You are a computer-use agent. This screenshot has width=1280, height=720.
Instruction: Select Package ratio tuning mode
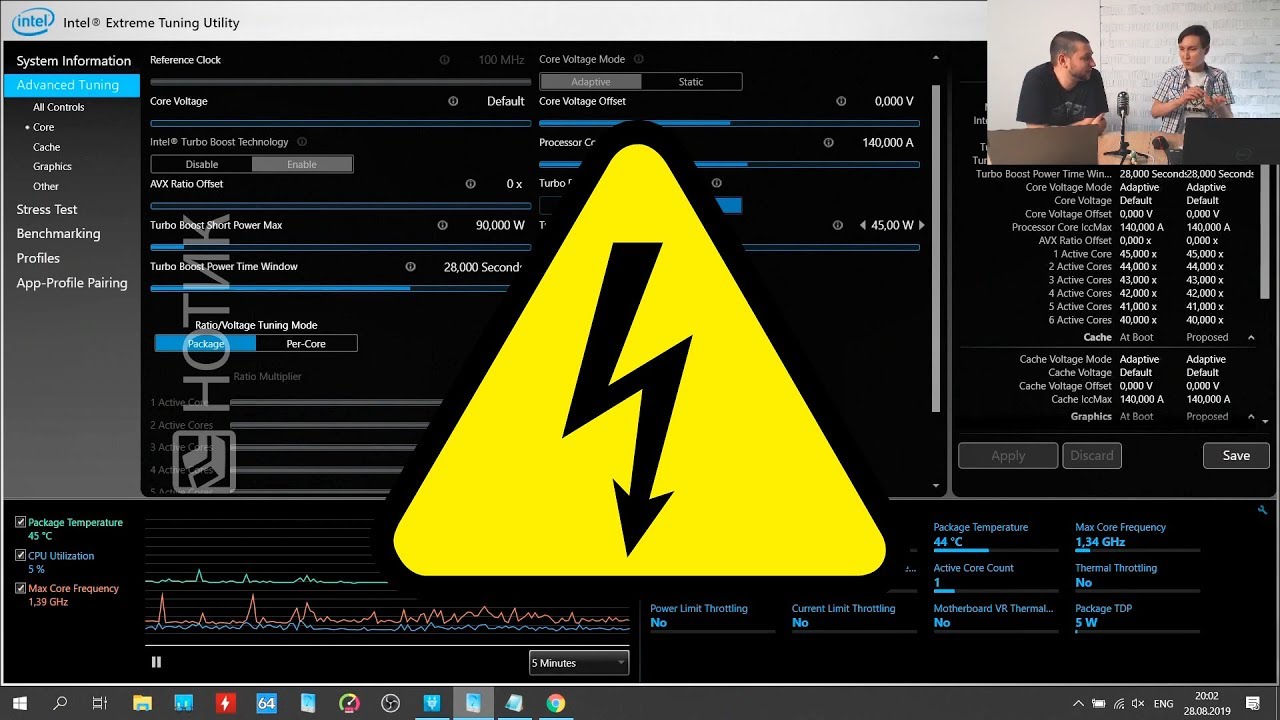206,343
